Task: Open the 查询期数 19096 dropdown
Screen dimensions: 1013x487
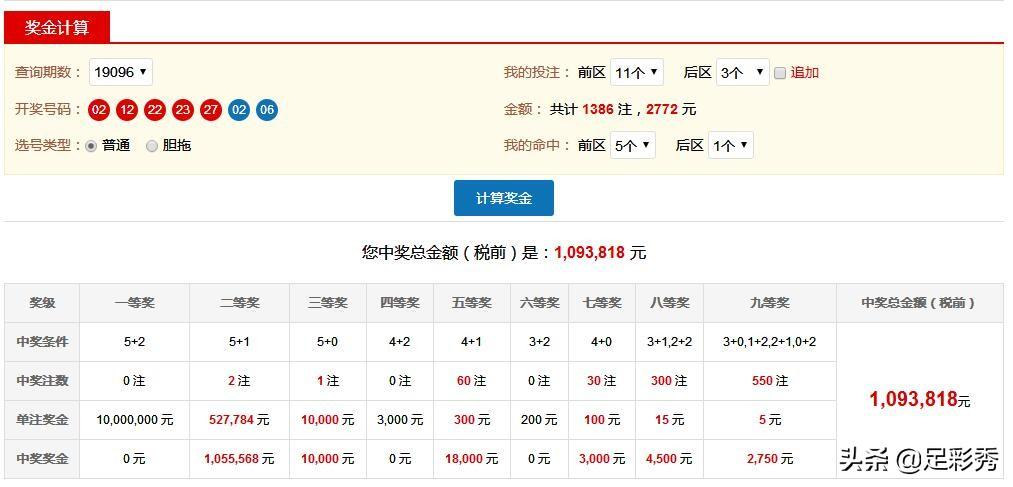Action: (x=121, y=72)
